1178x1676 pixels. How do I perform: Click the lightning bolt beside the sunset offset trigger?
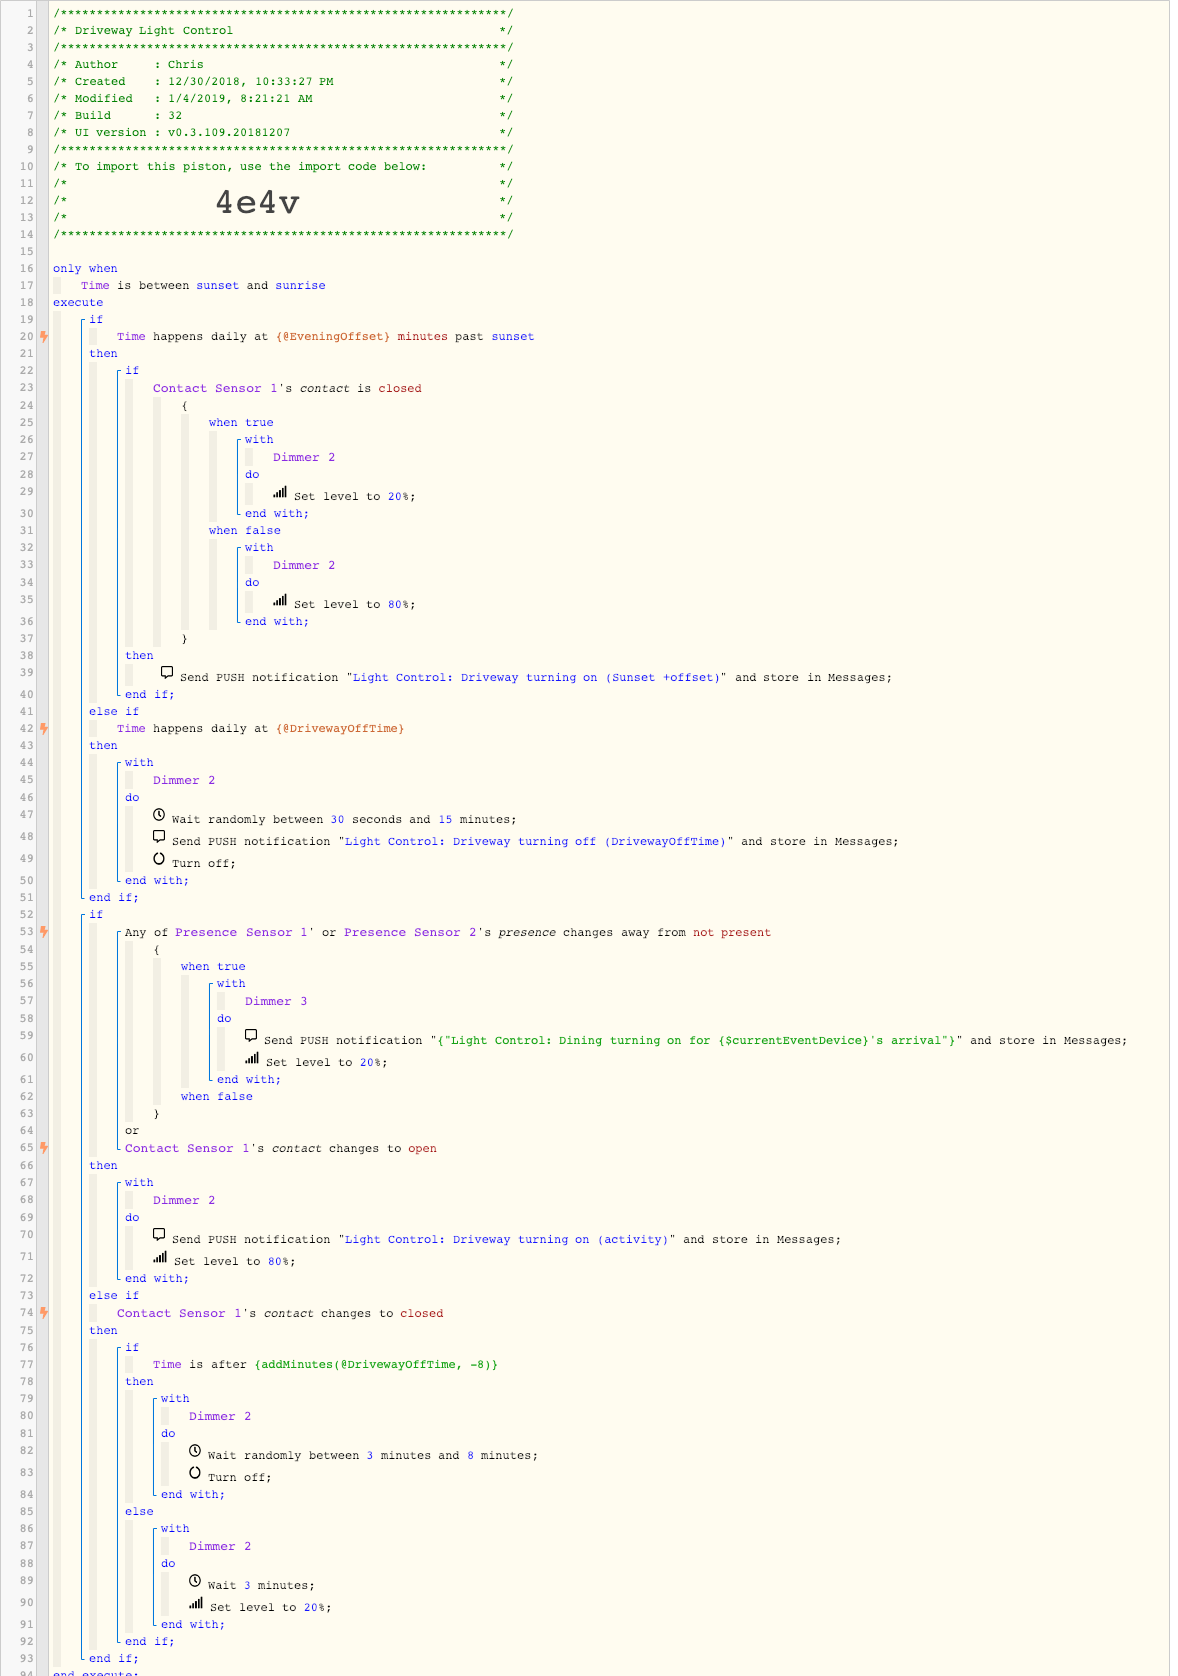click(44, 337)
